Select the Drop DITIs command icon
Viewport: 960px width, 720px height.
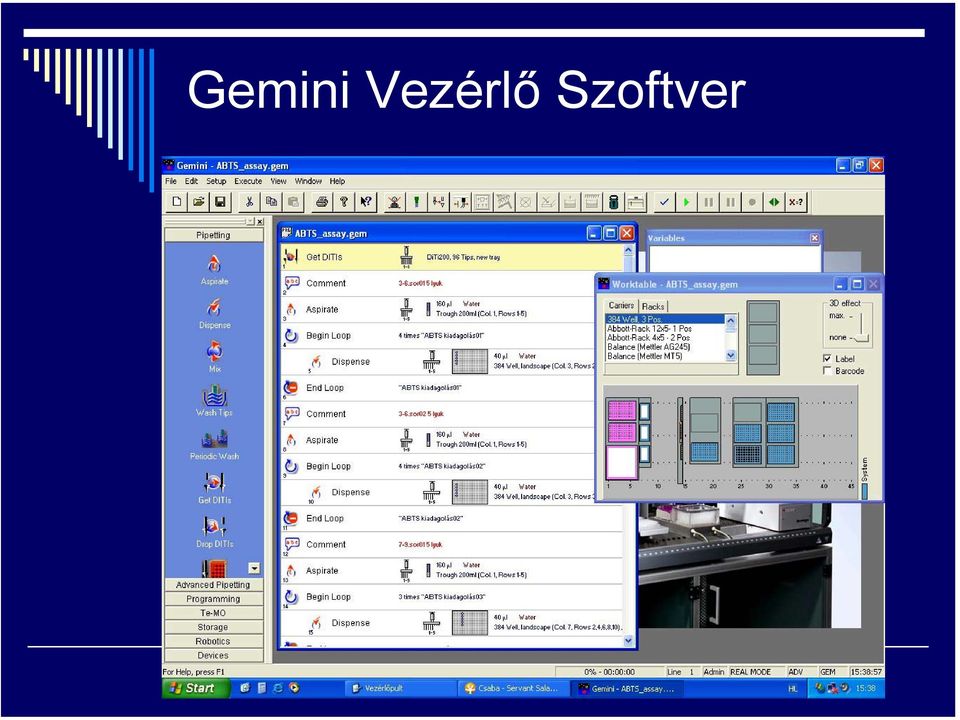point(214,531)
